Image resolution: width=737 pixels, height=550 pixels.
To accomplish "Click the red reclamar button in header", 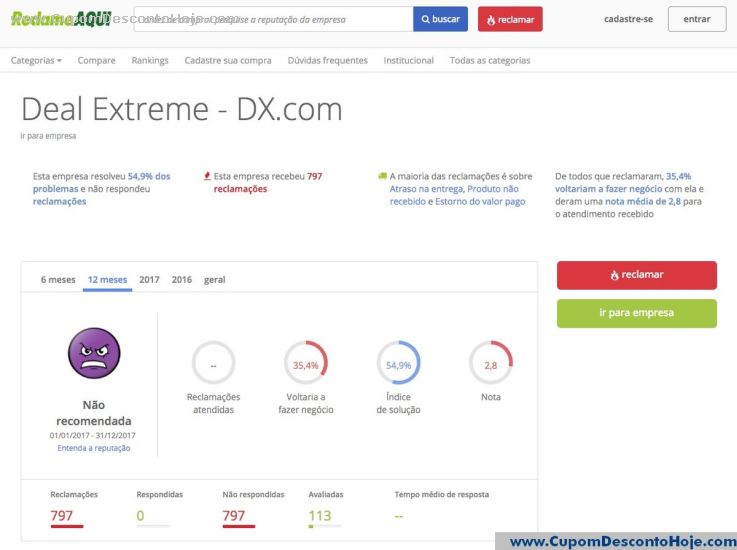I will [510, 19].
